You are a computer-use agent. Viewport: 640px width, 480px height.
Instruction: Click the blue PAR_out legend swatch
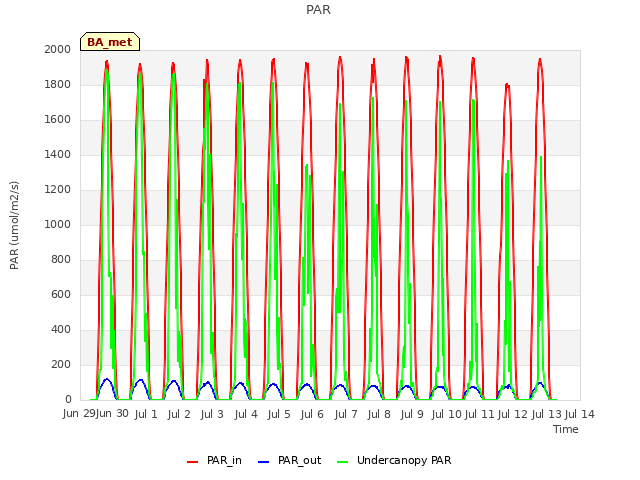[264, 462]
